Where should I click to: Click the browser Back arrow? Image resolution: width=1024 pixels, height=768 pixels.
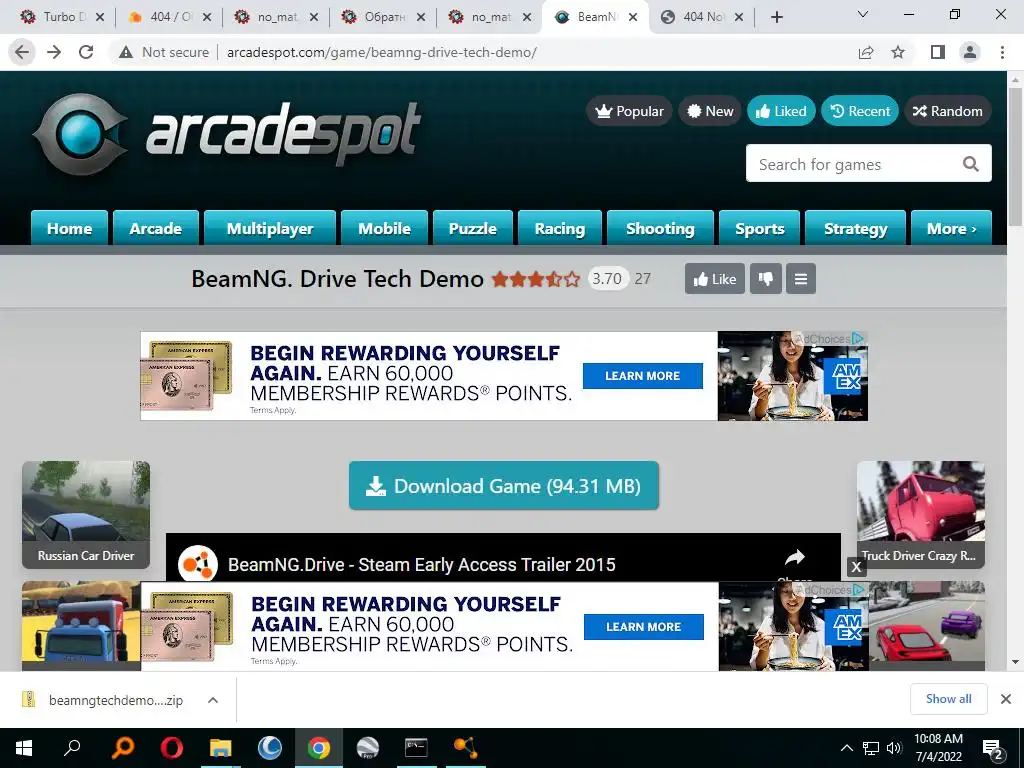click(22, 52)
